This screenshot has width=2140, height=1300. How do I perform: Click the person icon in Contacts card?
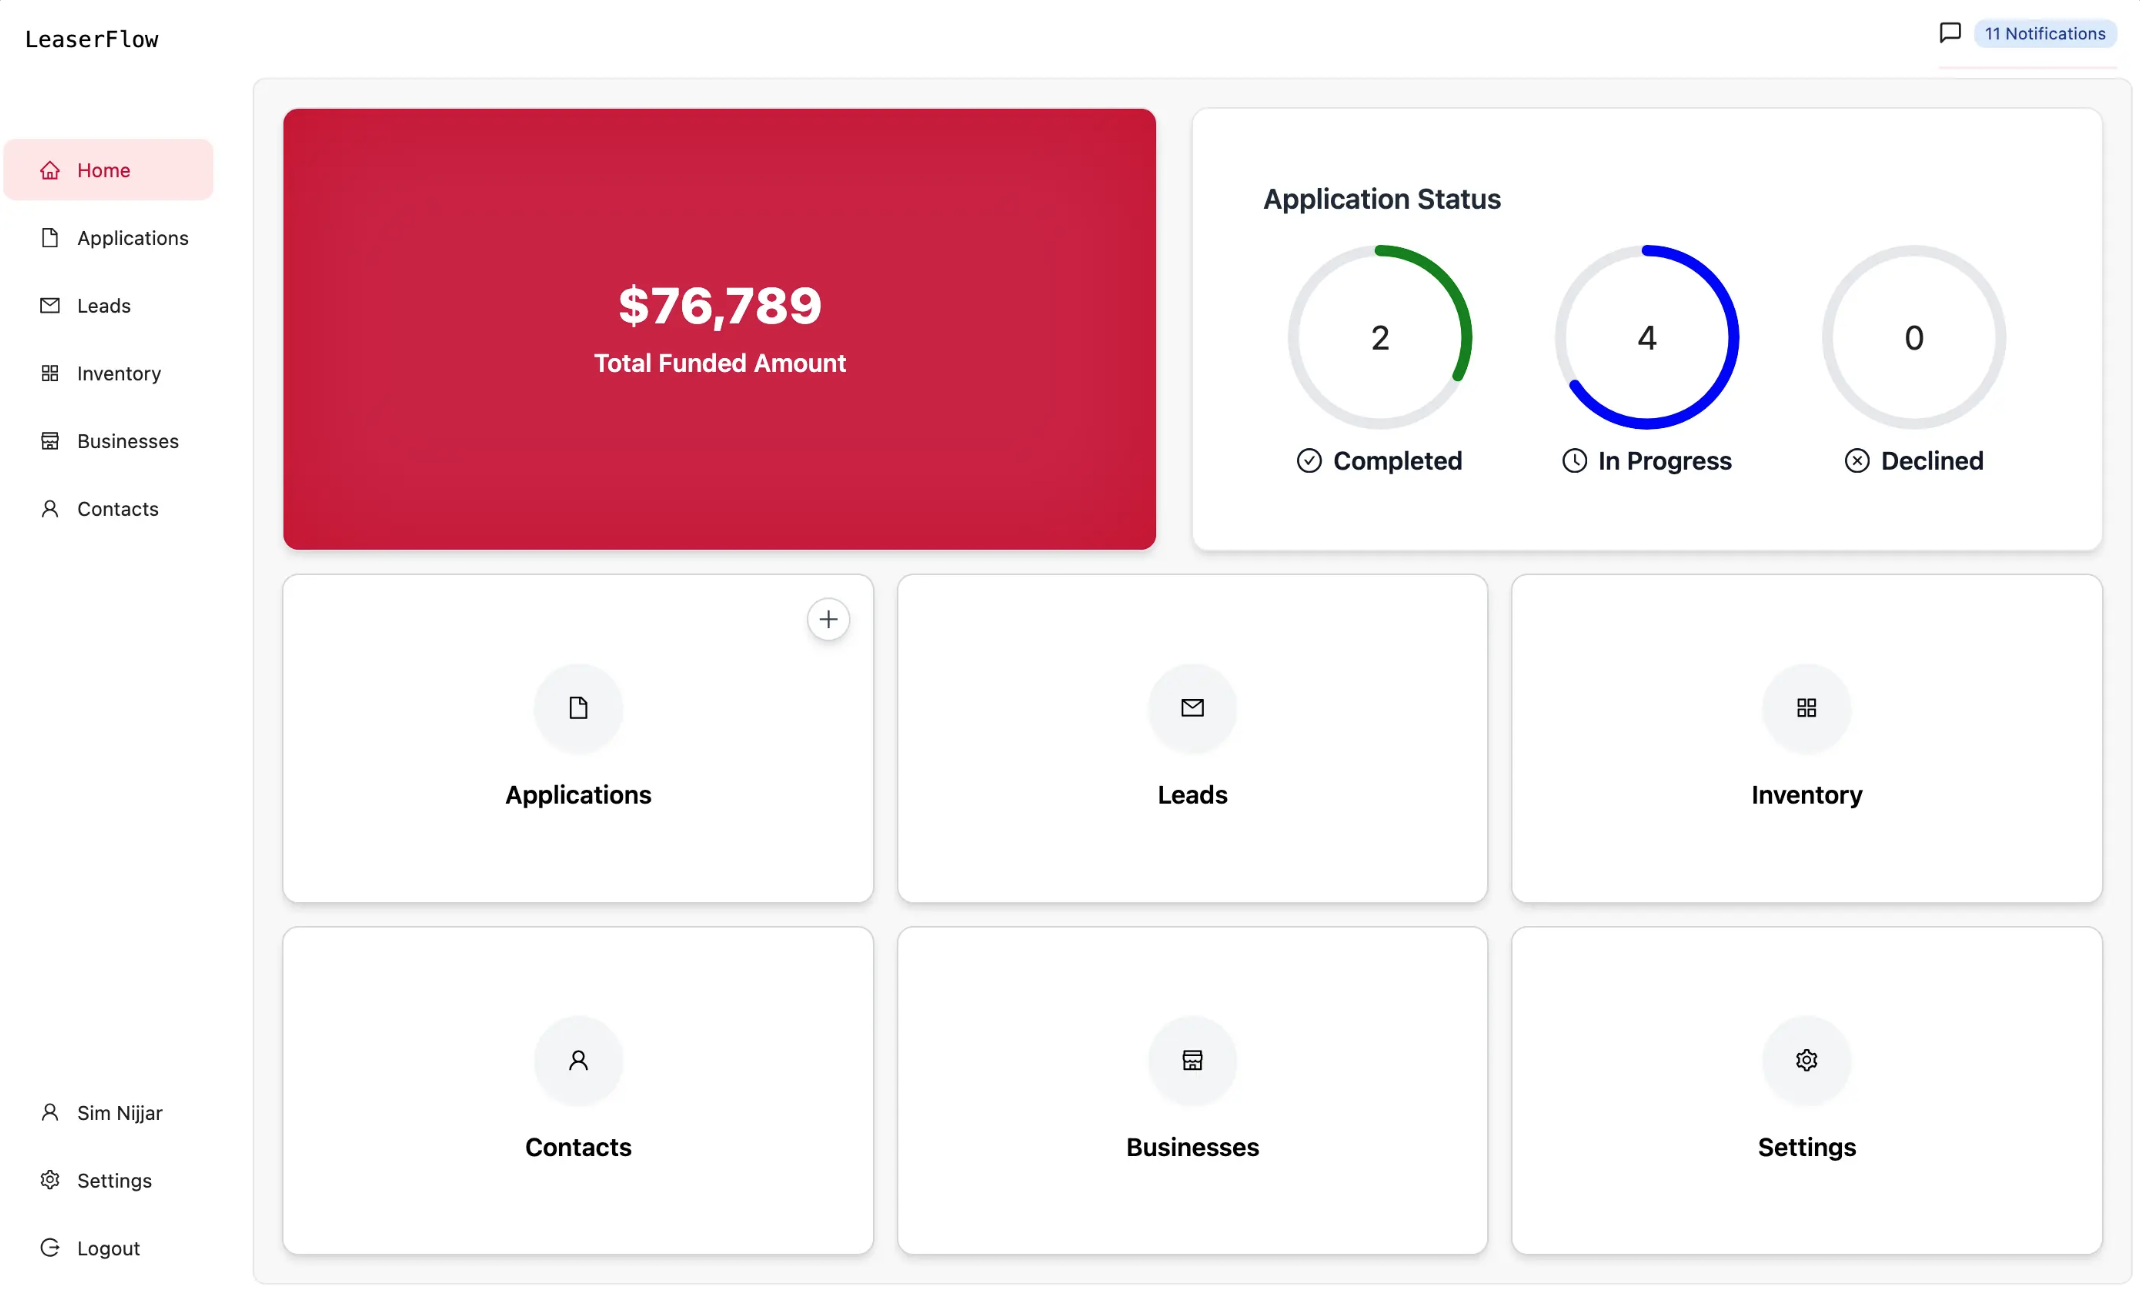point(578,1060)
